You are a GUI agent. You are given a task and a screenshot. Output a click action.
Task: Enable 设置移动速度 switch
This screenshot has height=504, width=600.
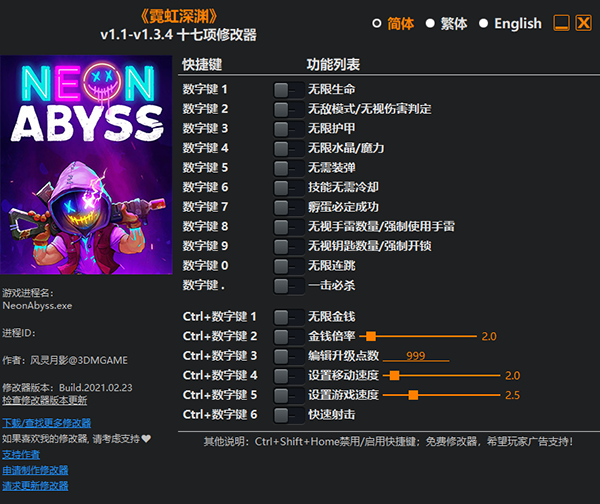289,376
